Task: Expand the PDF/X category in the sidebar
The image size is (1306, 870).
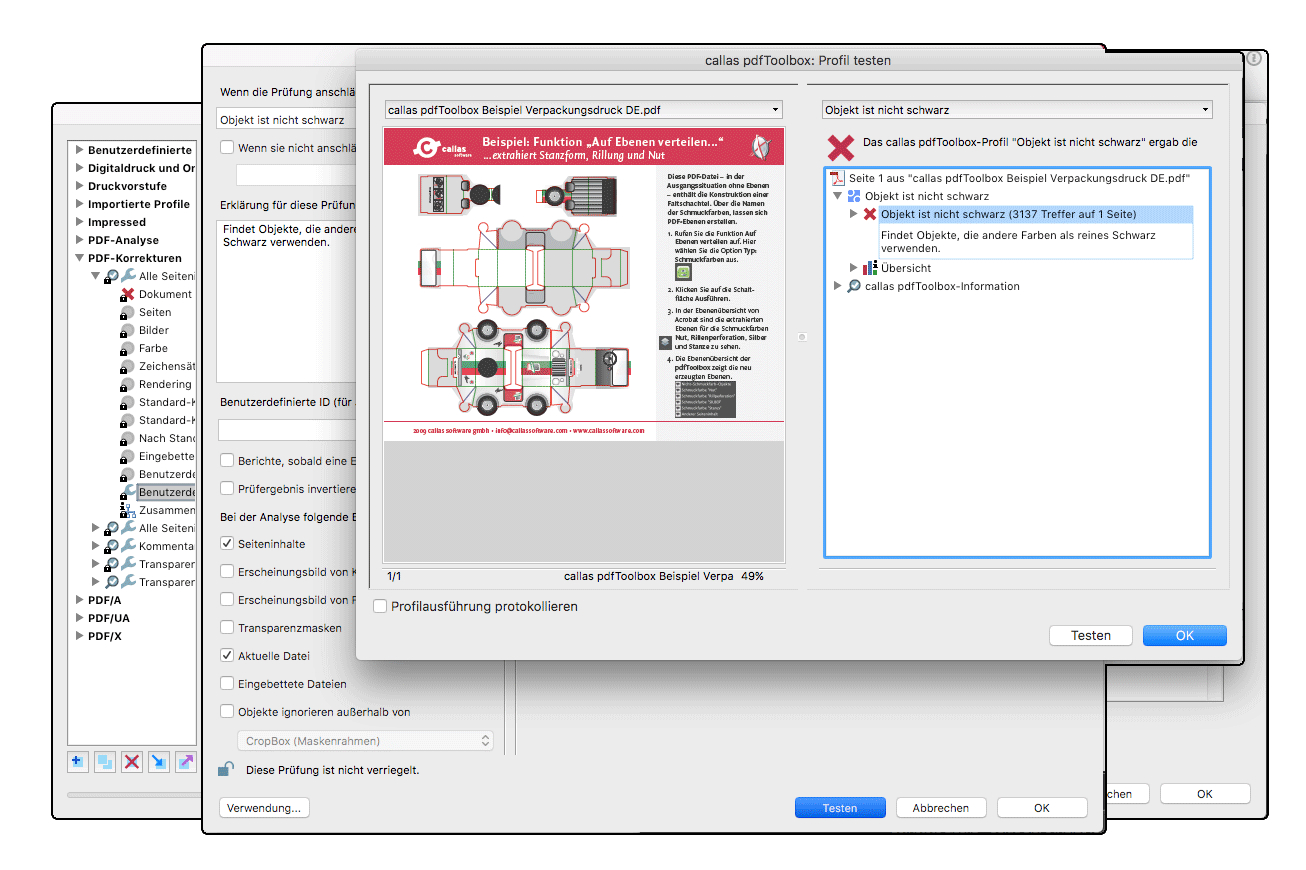Action: pos(80,635)
